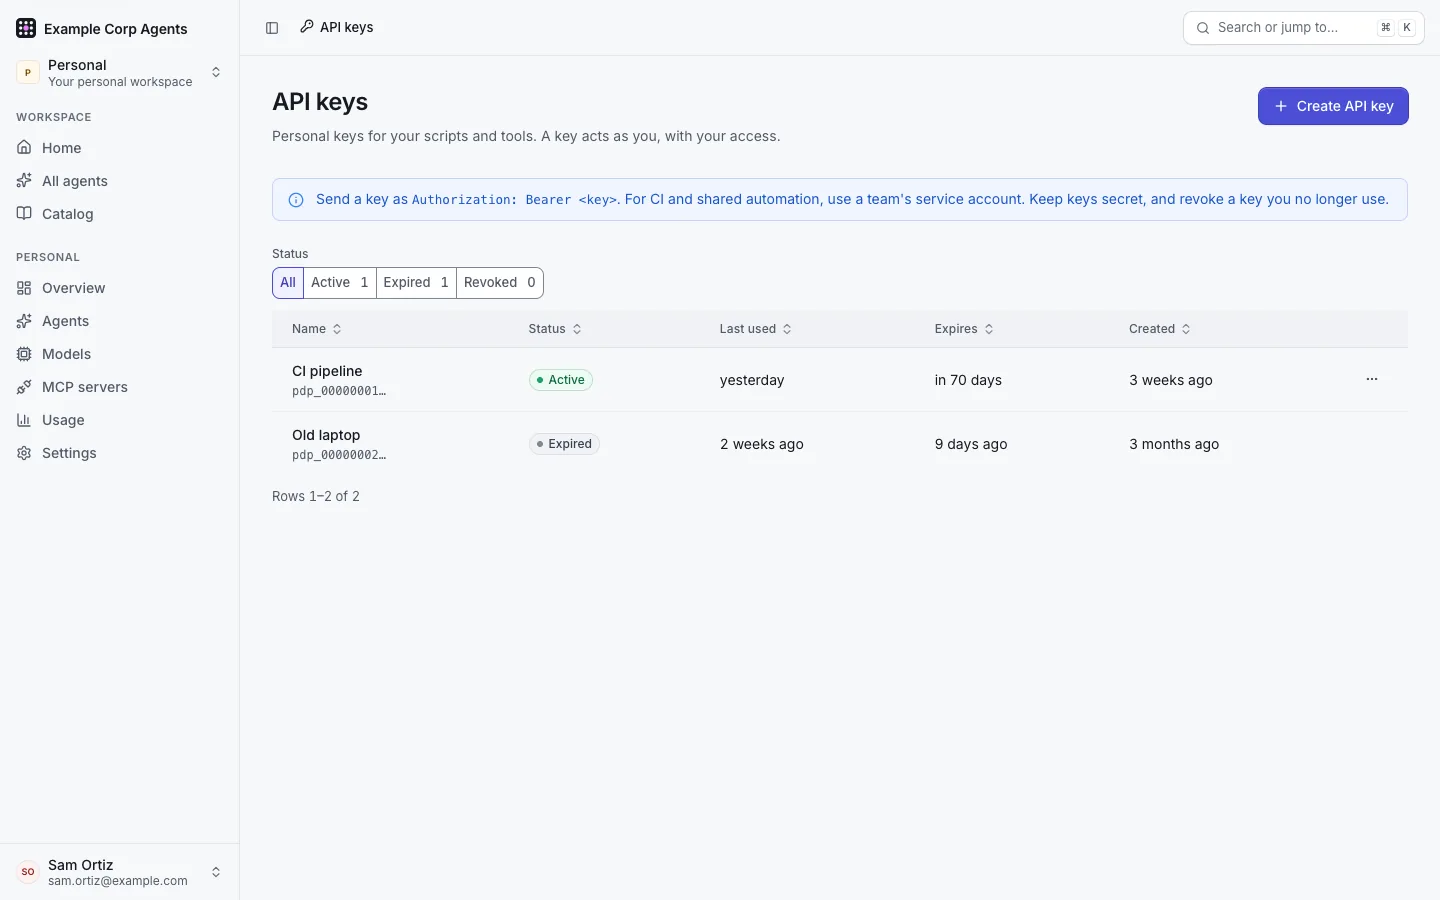Click the Expired badge in Old laptop row
1440x900 pixels.
(x=564, y=444)
